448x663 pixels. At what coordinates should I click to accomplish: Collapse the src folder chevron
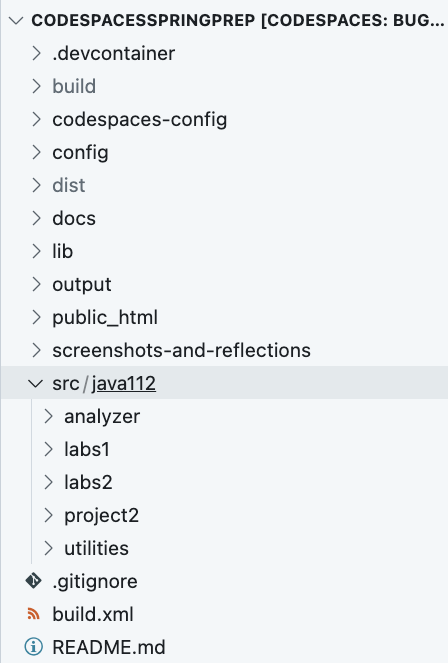[x=35, y=384]
